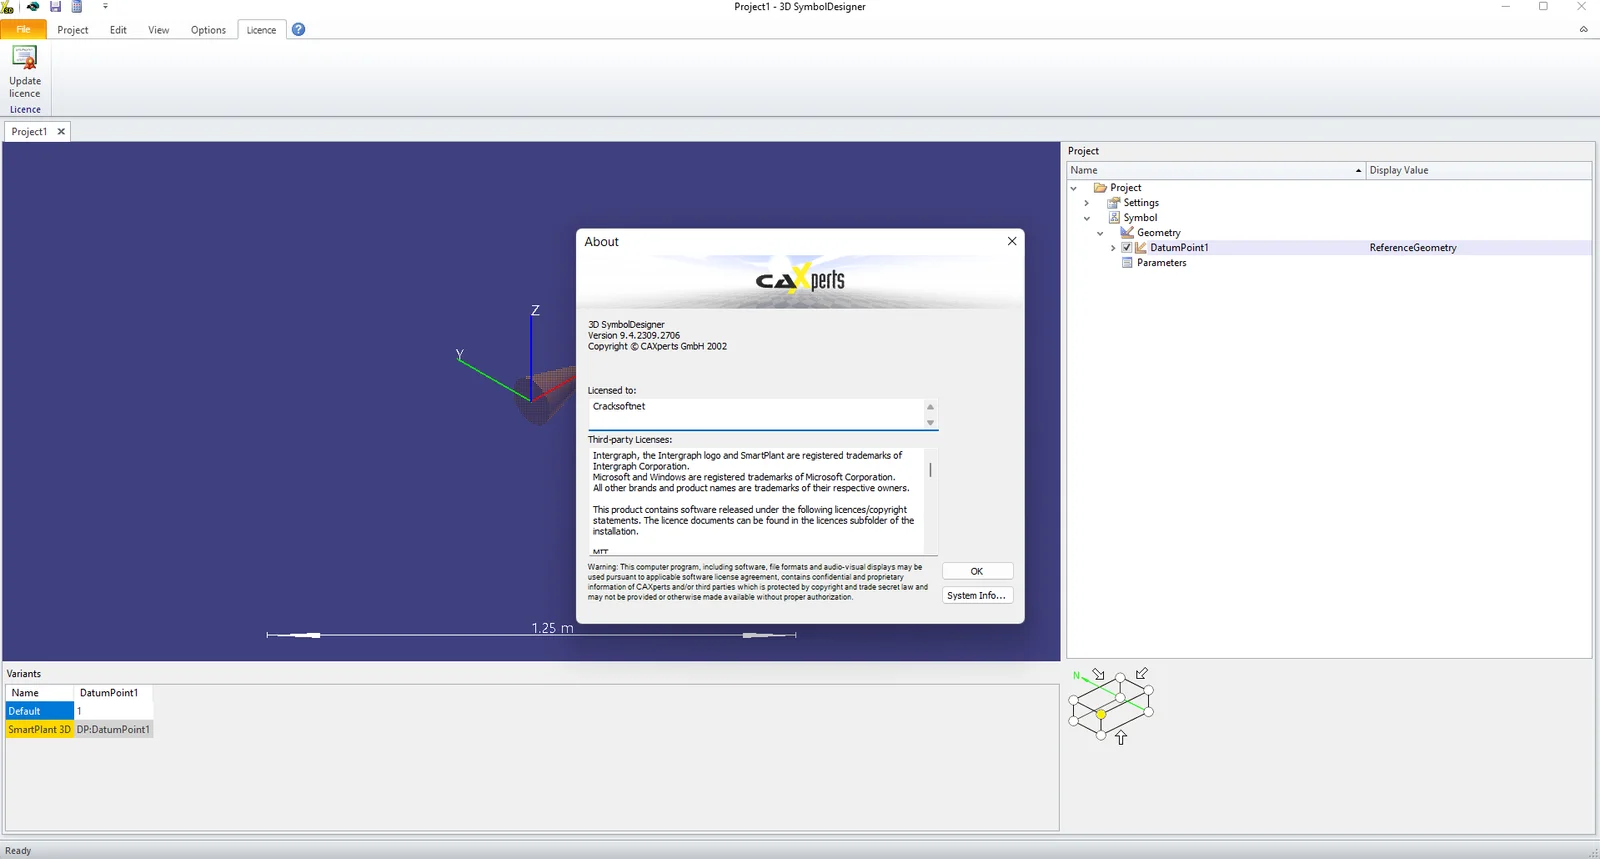Click the Project folder icon in tree
This screenshot has width=1600, height=859.
coord(1100,188)
